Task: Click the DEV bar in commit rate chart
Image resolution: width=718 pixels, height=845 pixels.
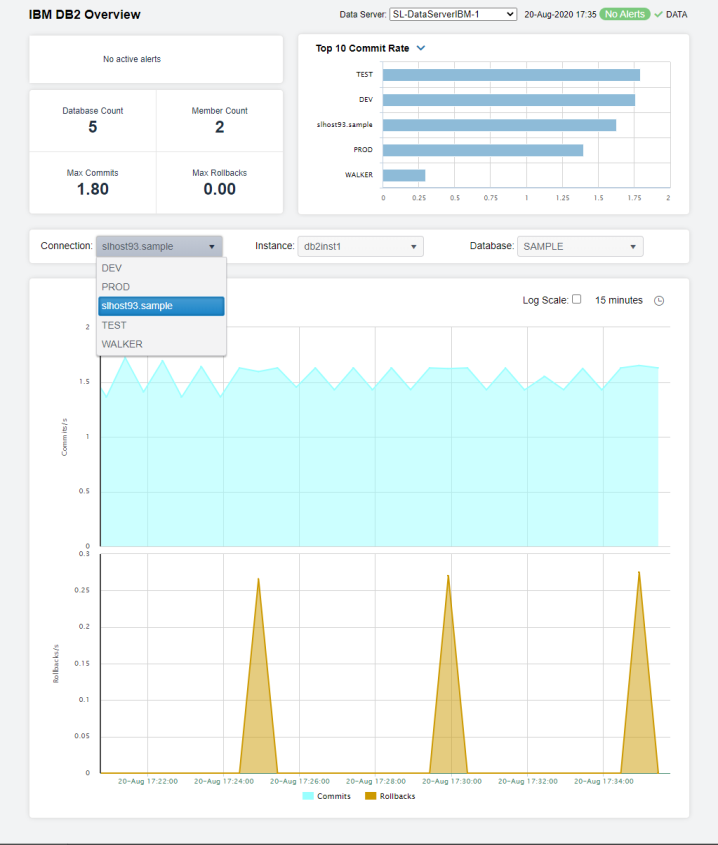Action: coord(509,100)
